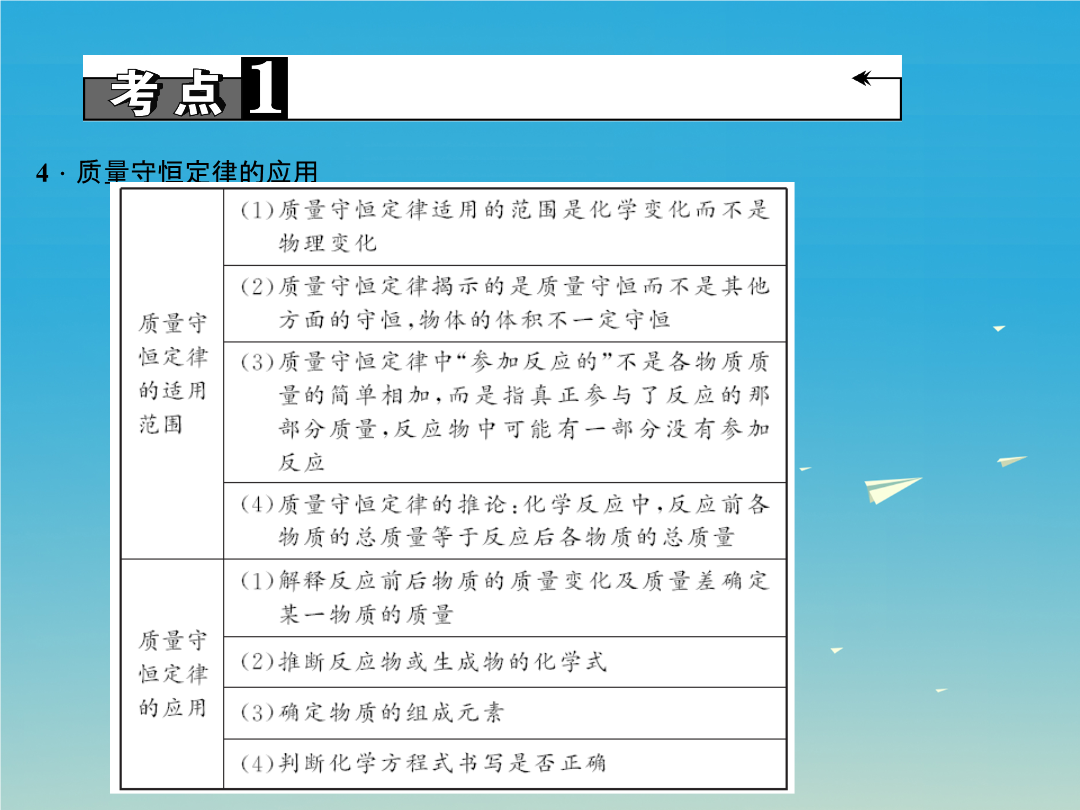
Task: Click item (4) 判断化学方程式书写是否正确
Action: point(505,764)
